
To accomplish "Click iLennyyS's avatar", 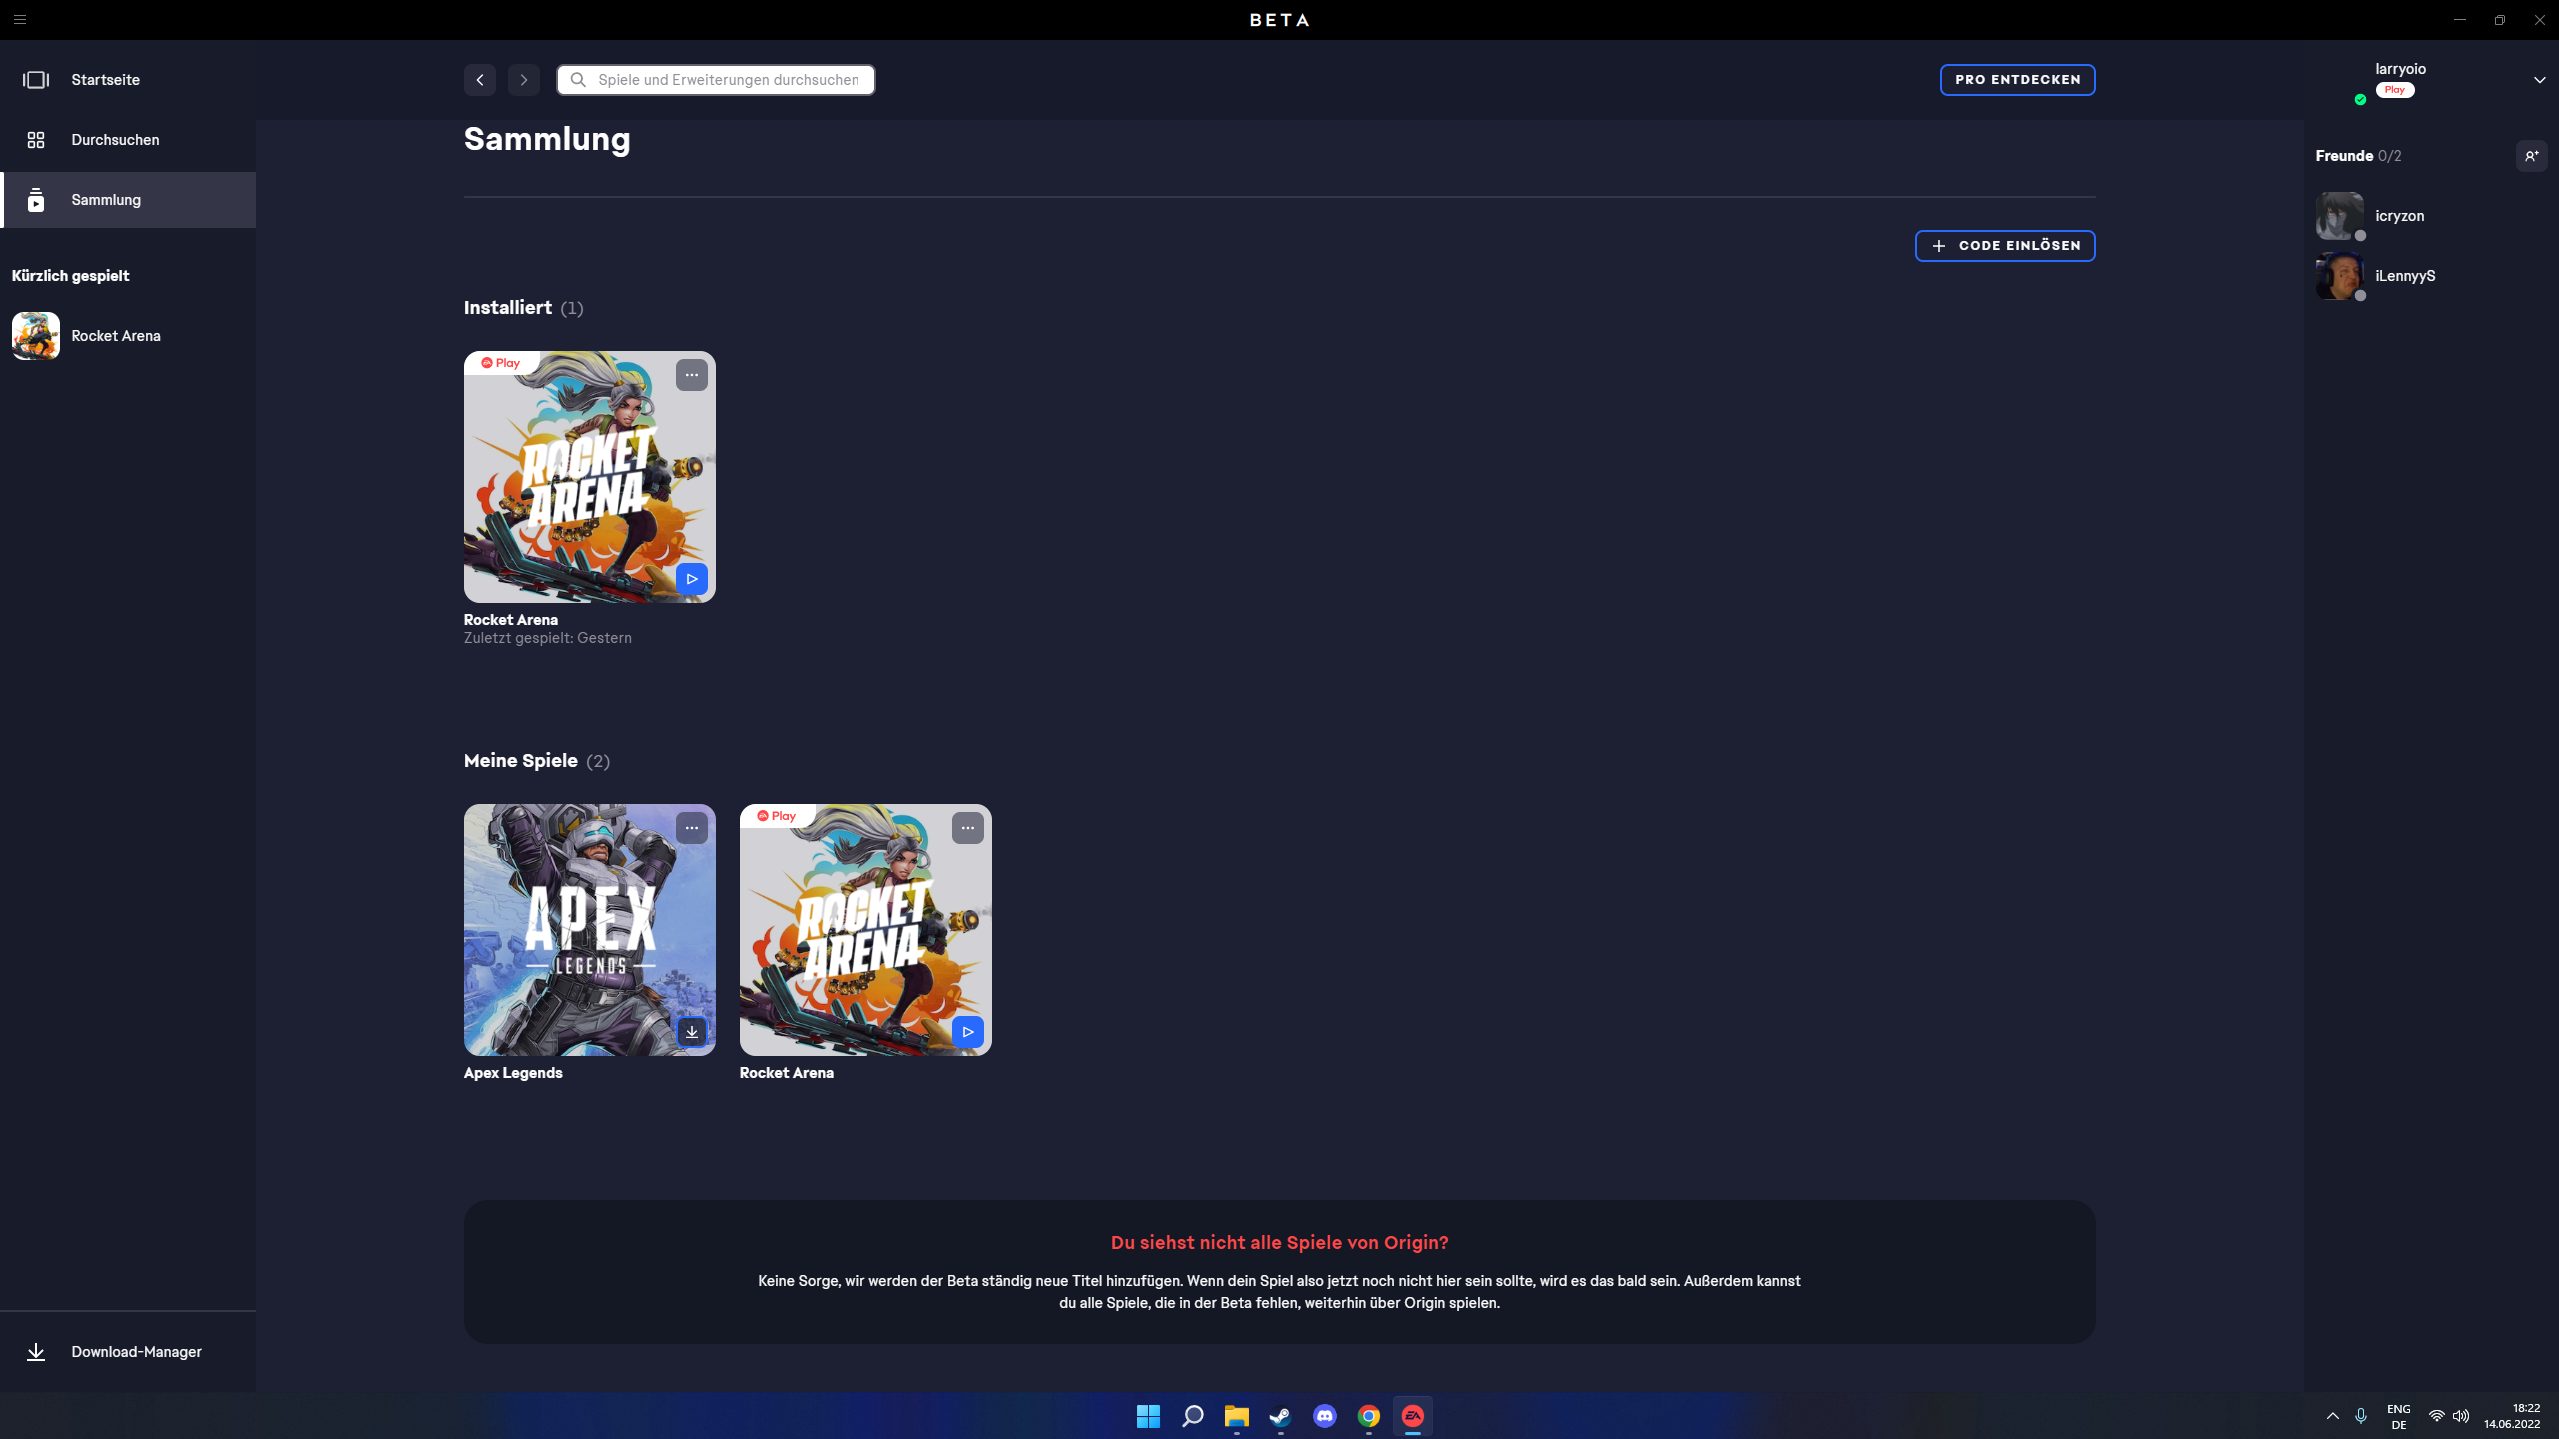I will point(2340,276).
